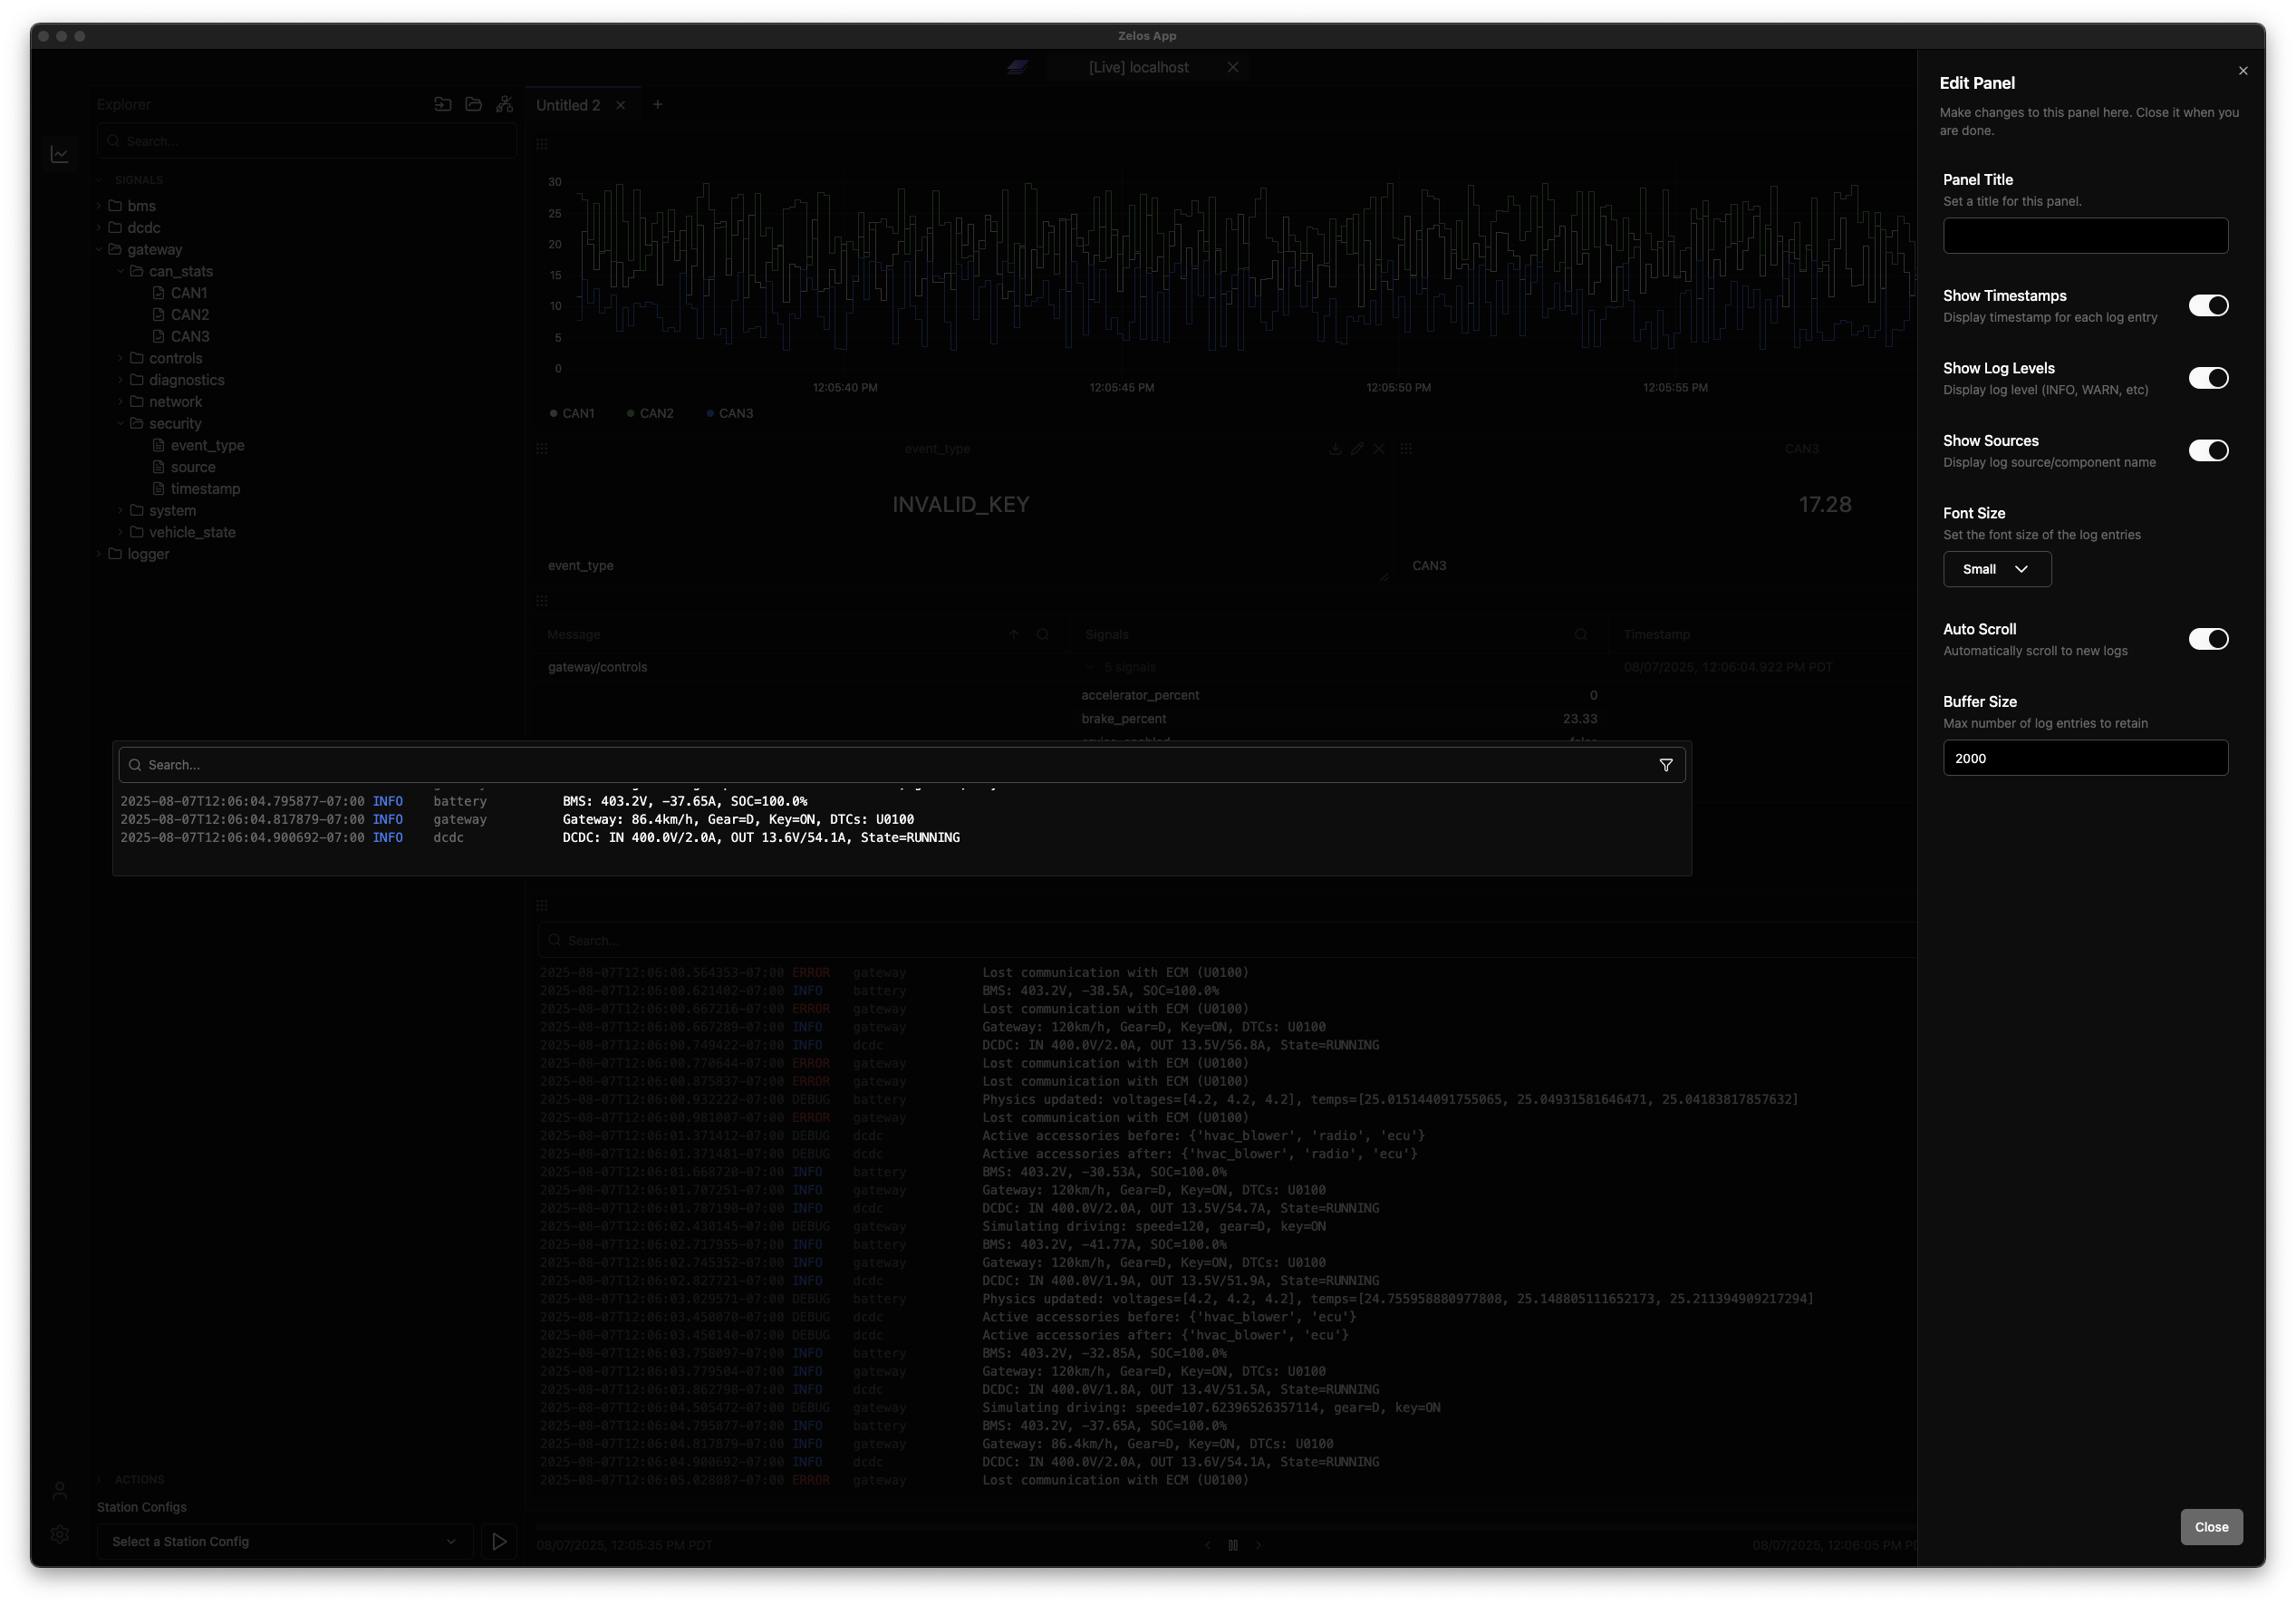
Task: Select the gateway/controls message row
Action: click(597, 667)
